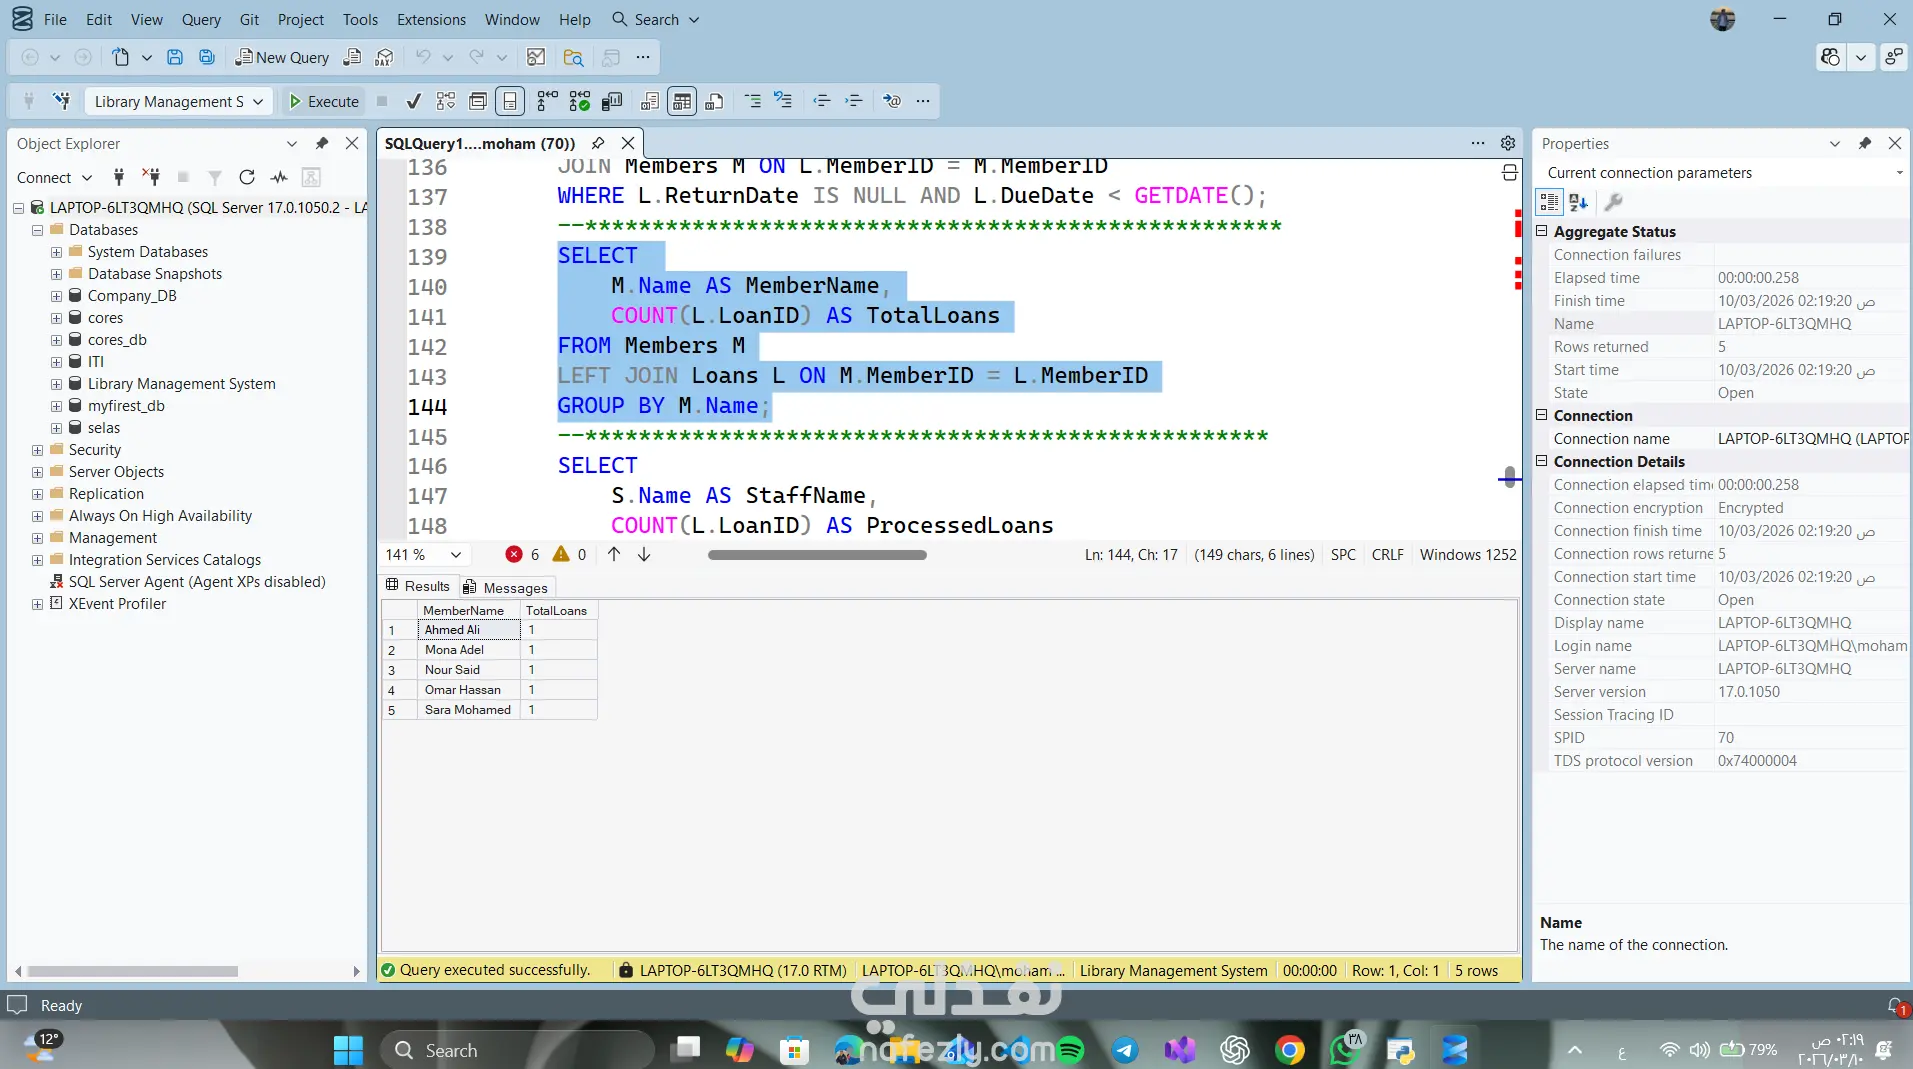Screen dimensions: 1913x1069
Task: Toggle the Categorized view in Properties
Action: point(1549,202)
